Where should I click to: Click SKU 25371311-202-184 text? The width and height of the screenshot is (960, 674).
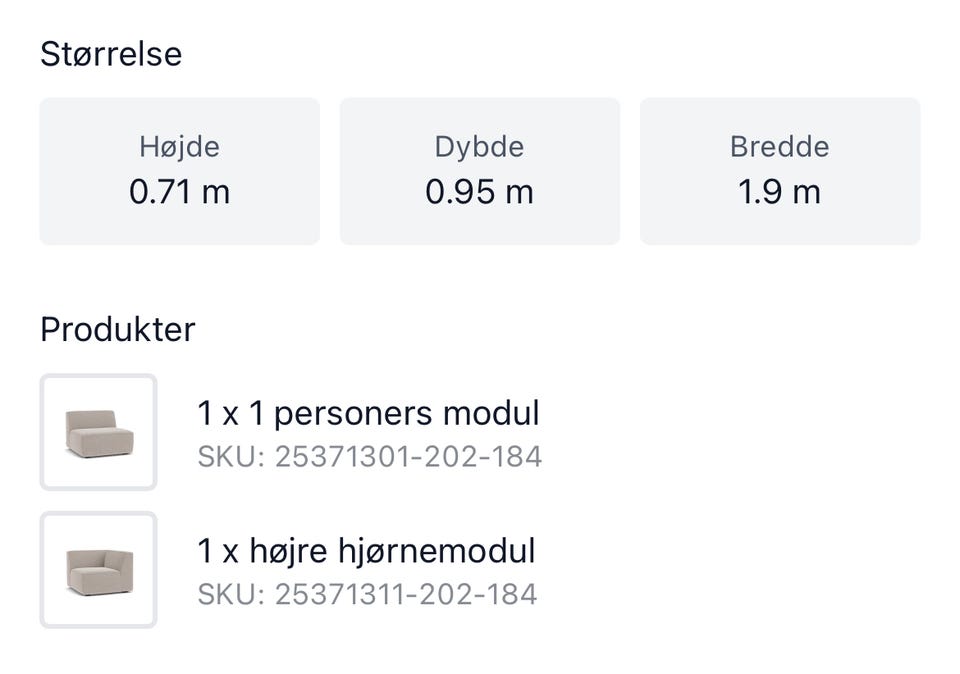(367, 594)
